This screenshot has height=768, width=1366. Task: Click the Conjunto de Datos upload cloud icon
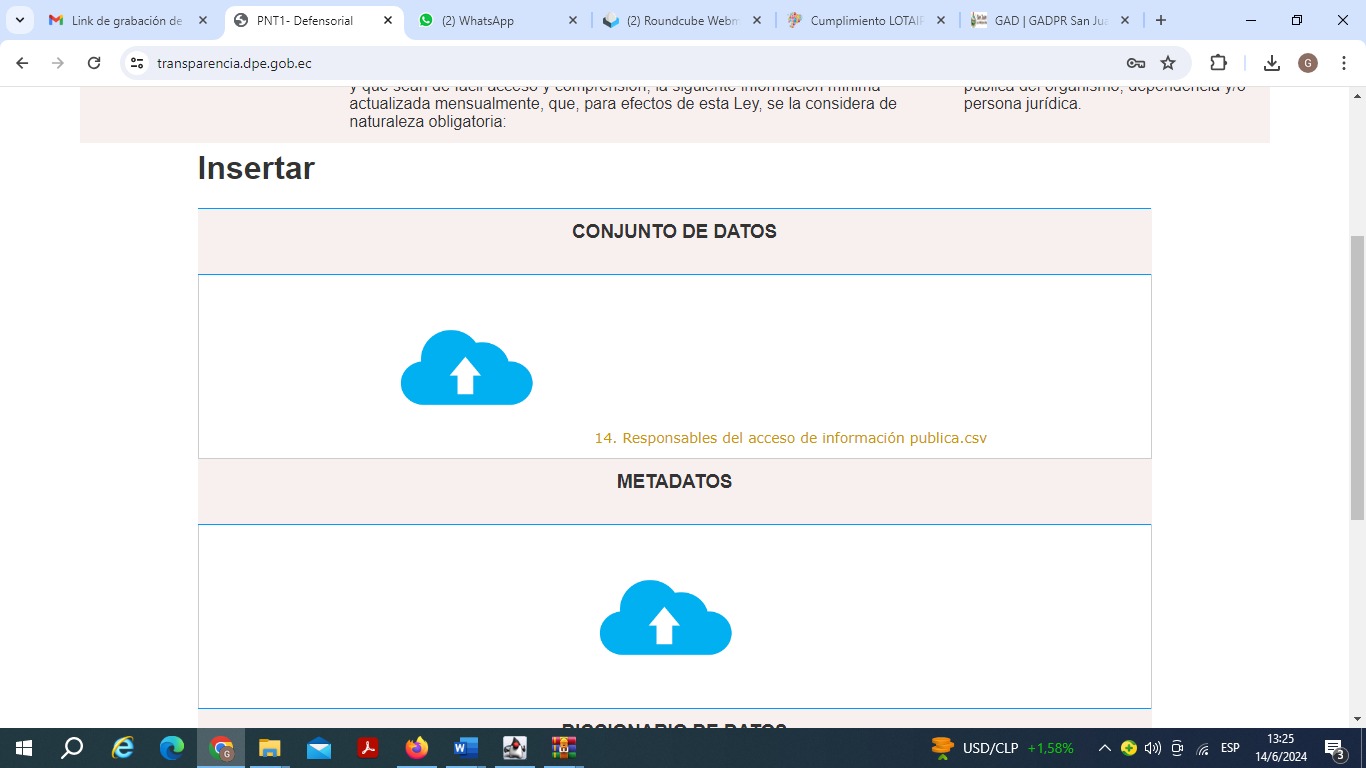pos(466,368)
